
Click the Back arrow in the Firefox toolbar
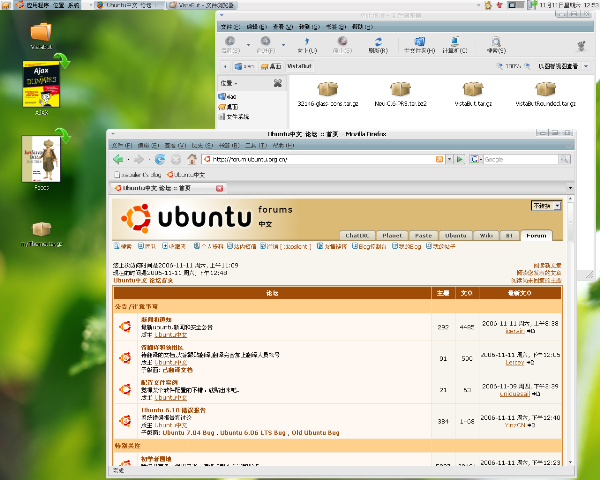pyautogui.click(x=118, y=159)
